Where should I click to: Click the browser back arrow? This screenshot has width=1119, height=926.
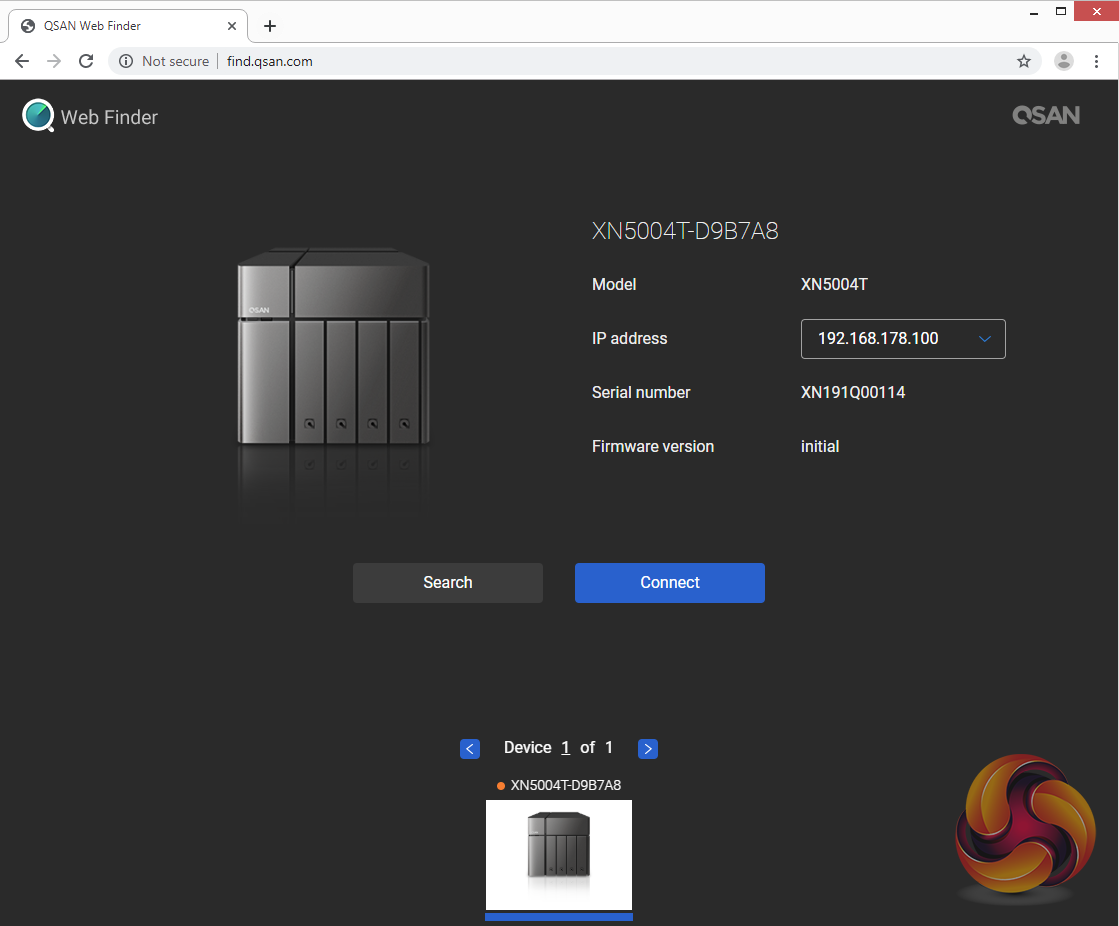(22, 61)
